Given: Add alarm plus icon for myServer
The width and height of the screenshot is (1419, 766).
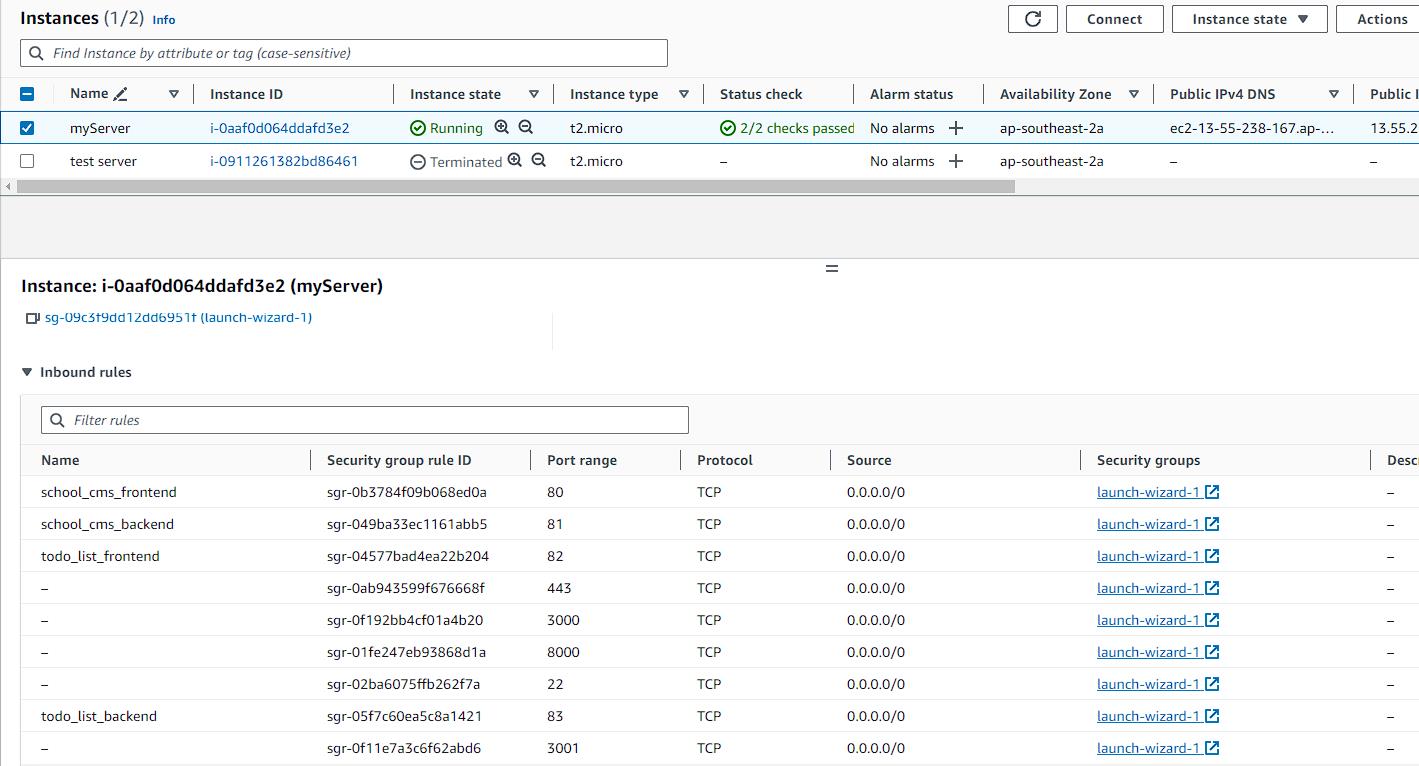Looking at the screenshot, I should 956,128.
